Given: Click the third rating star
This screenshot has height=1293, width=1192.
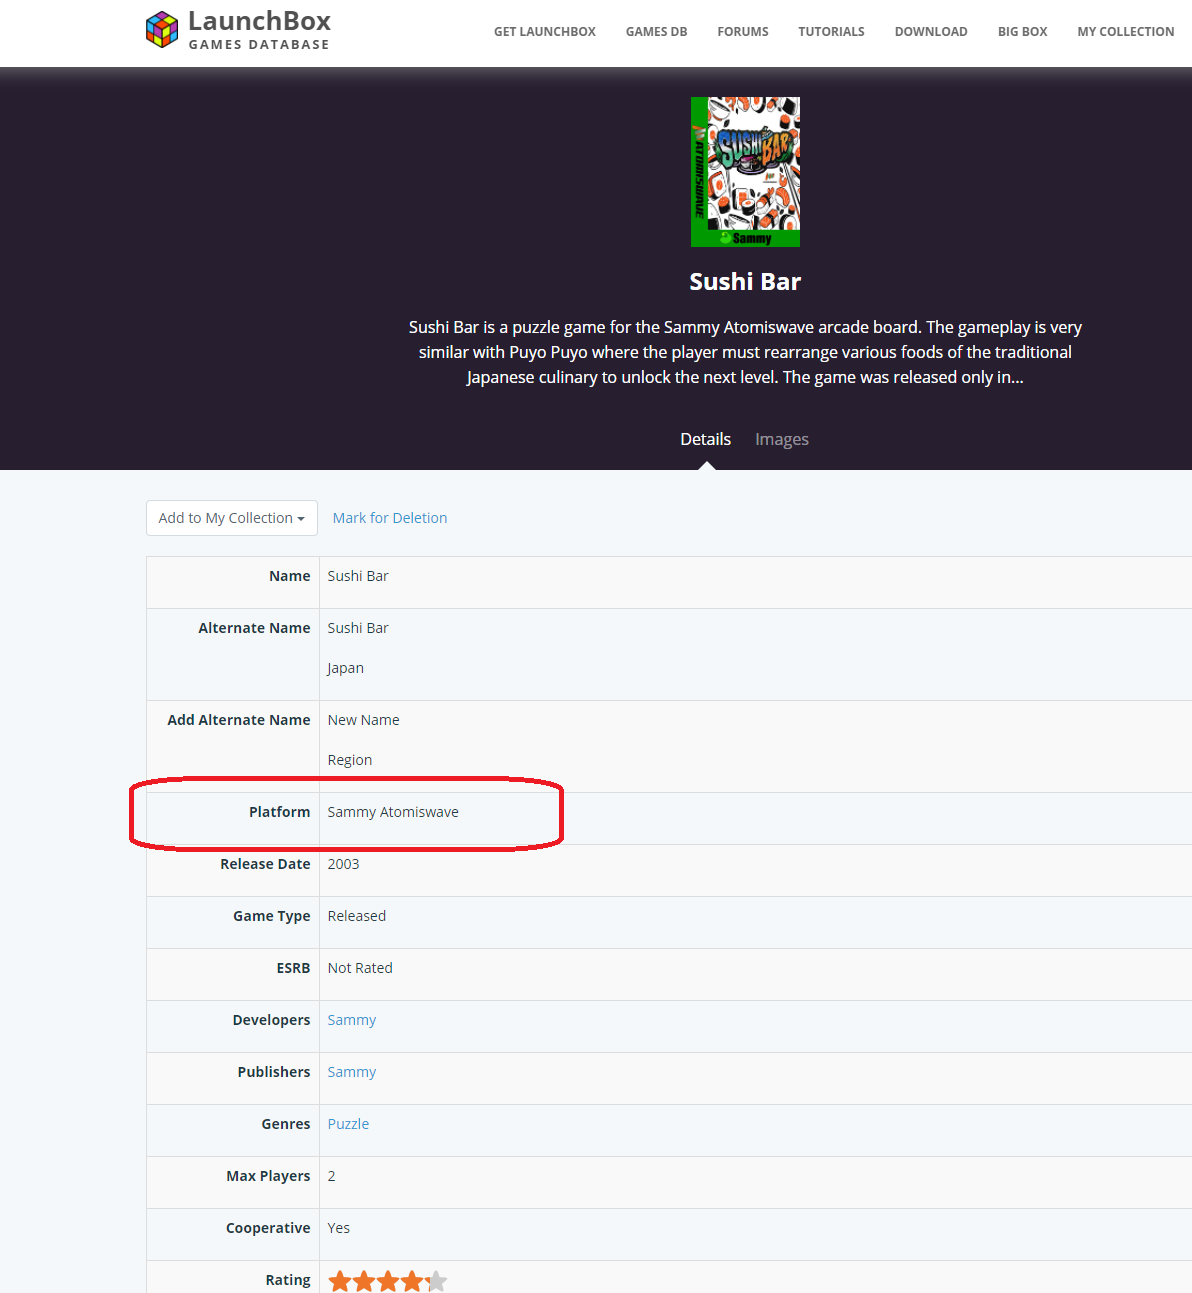Looking at the screenshot, I should point(388,1281).
